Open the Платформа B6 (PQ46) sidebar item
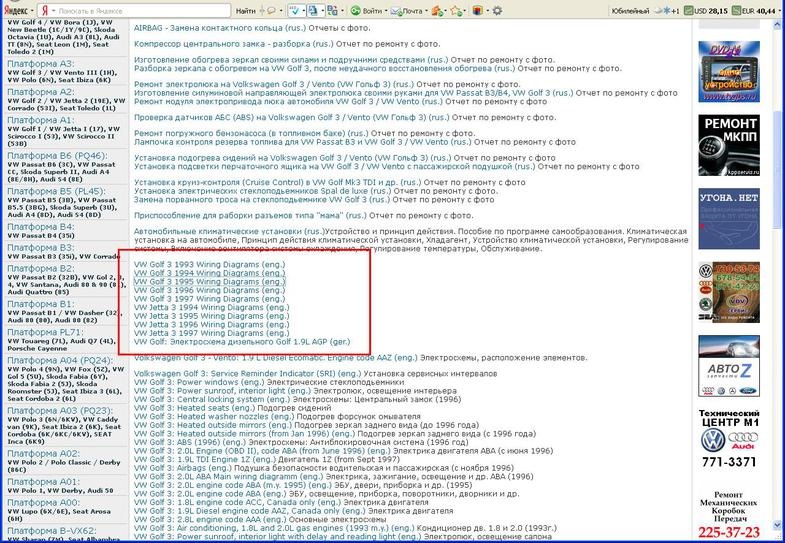The width and height of the screenshot is (785, 543). (x=57, y=156)
